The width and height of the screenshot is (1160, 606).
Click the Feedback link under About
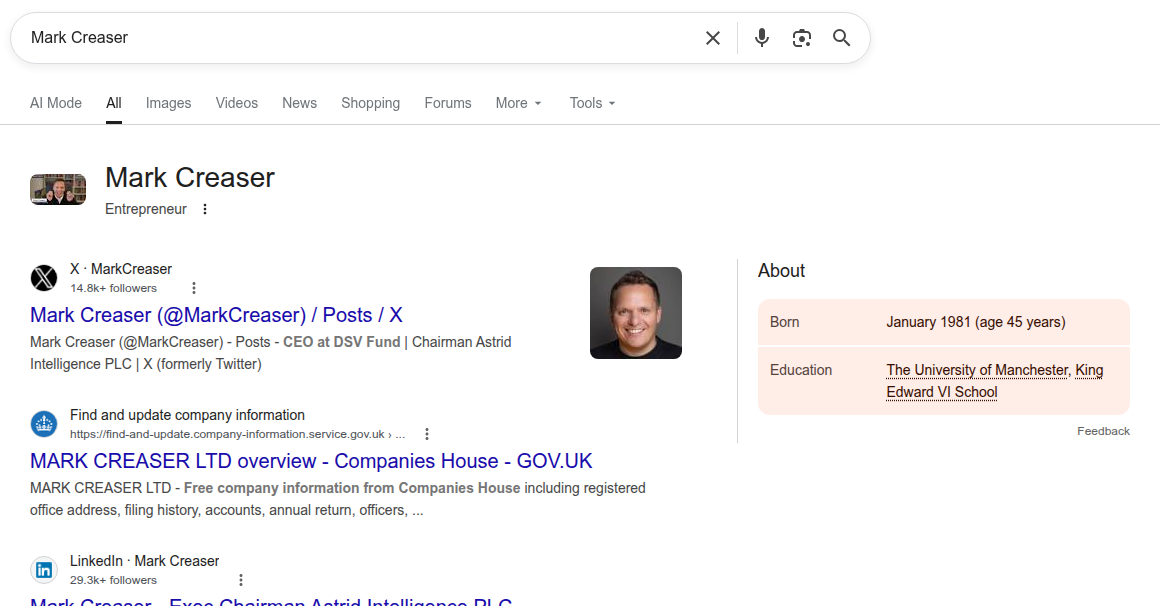(x=1103, y=431)
